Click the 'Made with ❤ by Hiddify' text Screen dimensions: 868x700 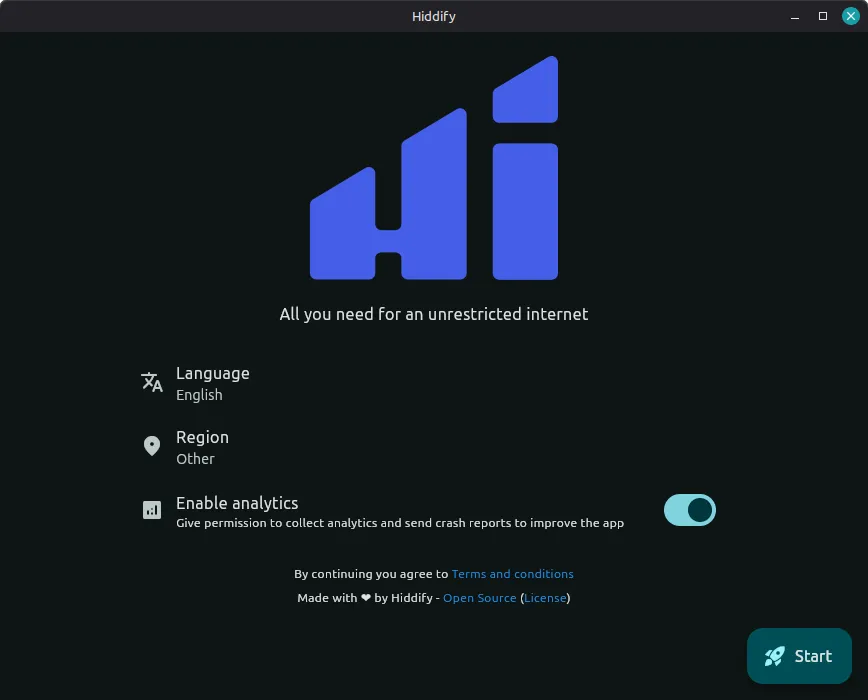point(365,598)
